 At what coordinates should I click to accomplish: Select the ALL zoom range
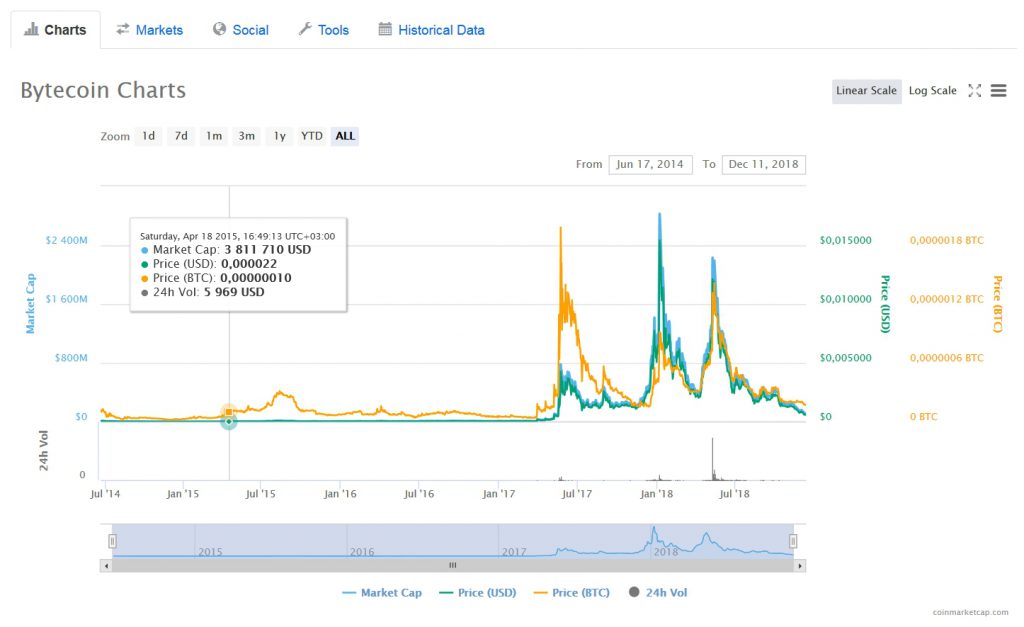[345, 136]
